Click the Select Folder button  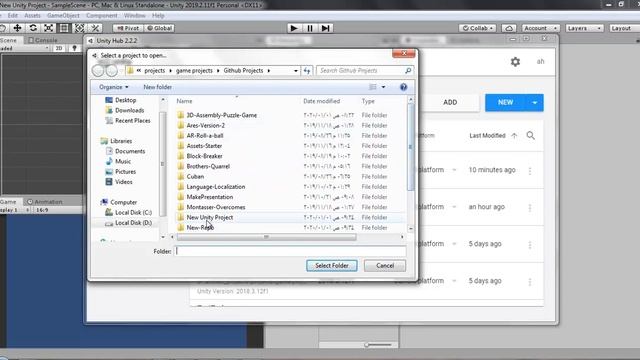click(332, 266)
